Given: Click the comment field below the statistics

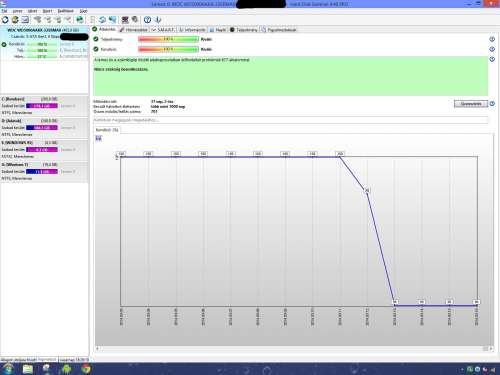Looking at the screenshot, I should [x=290, y=120].
